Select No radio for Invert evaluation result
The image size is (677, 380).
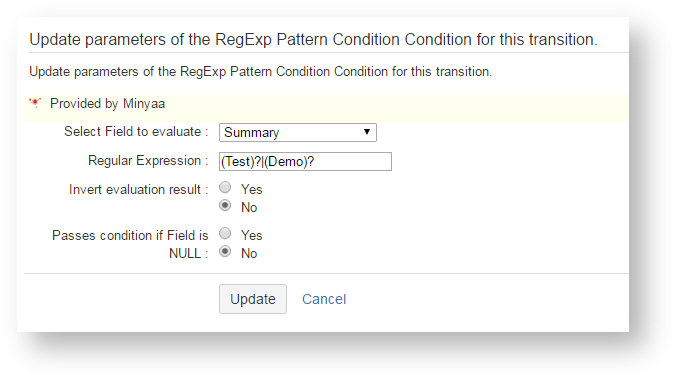(x=225, y=206)
